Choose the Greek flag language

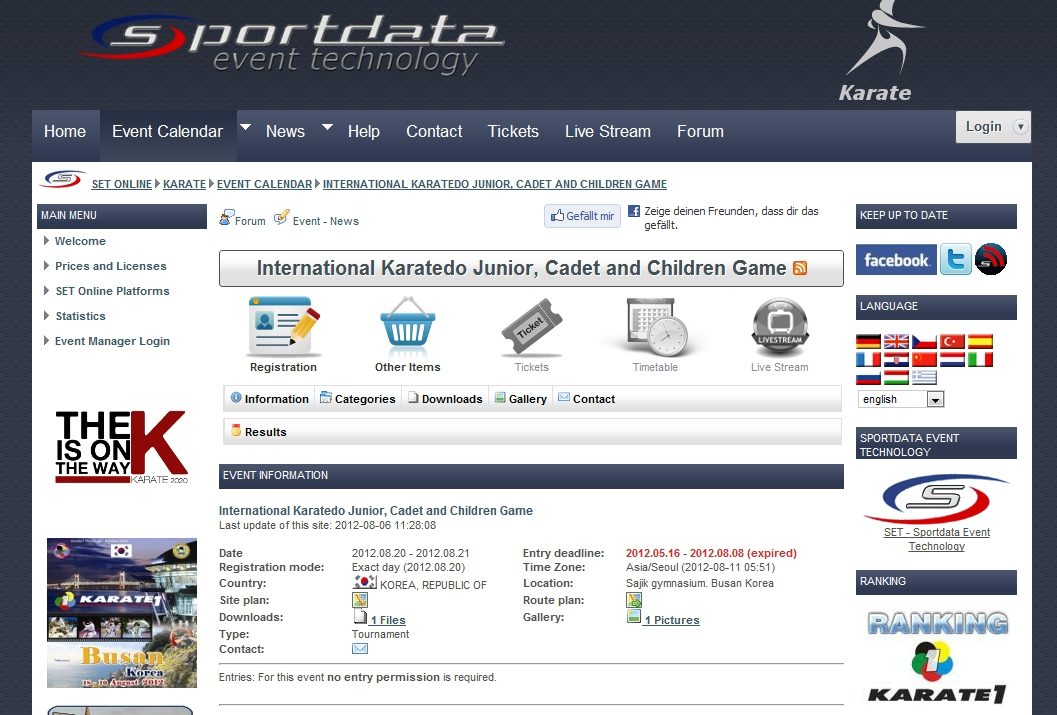[x=924, y=378]
